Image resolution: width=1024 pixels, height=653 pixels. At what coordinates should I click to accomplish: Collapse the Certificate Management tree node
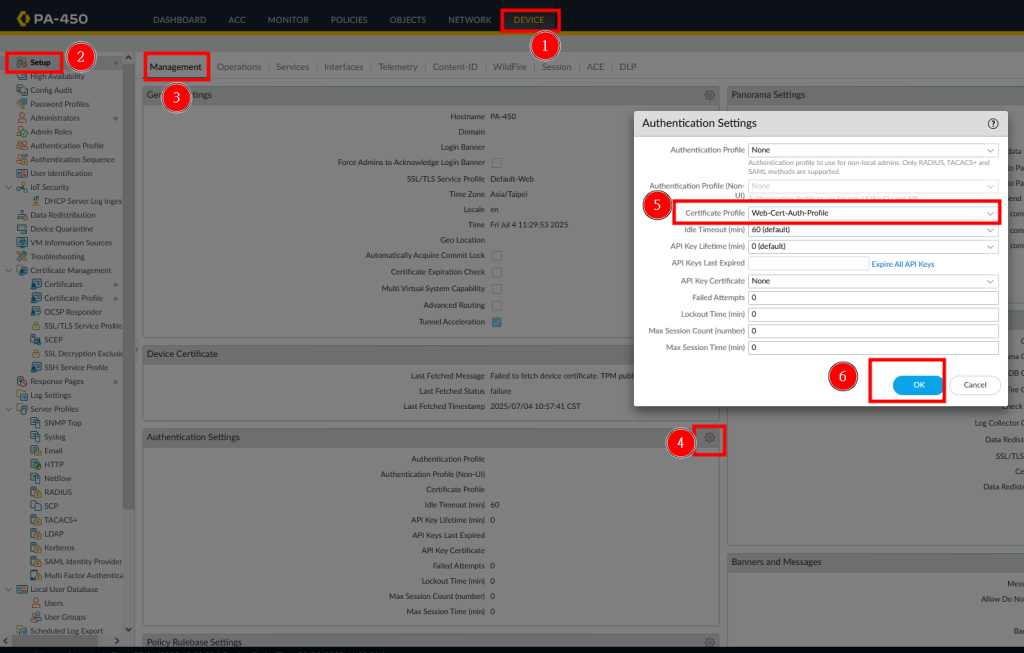[8, 270]
